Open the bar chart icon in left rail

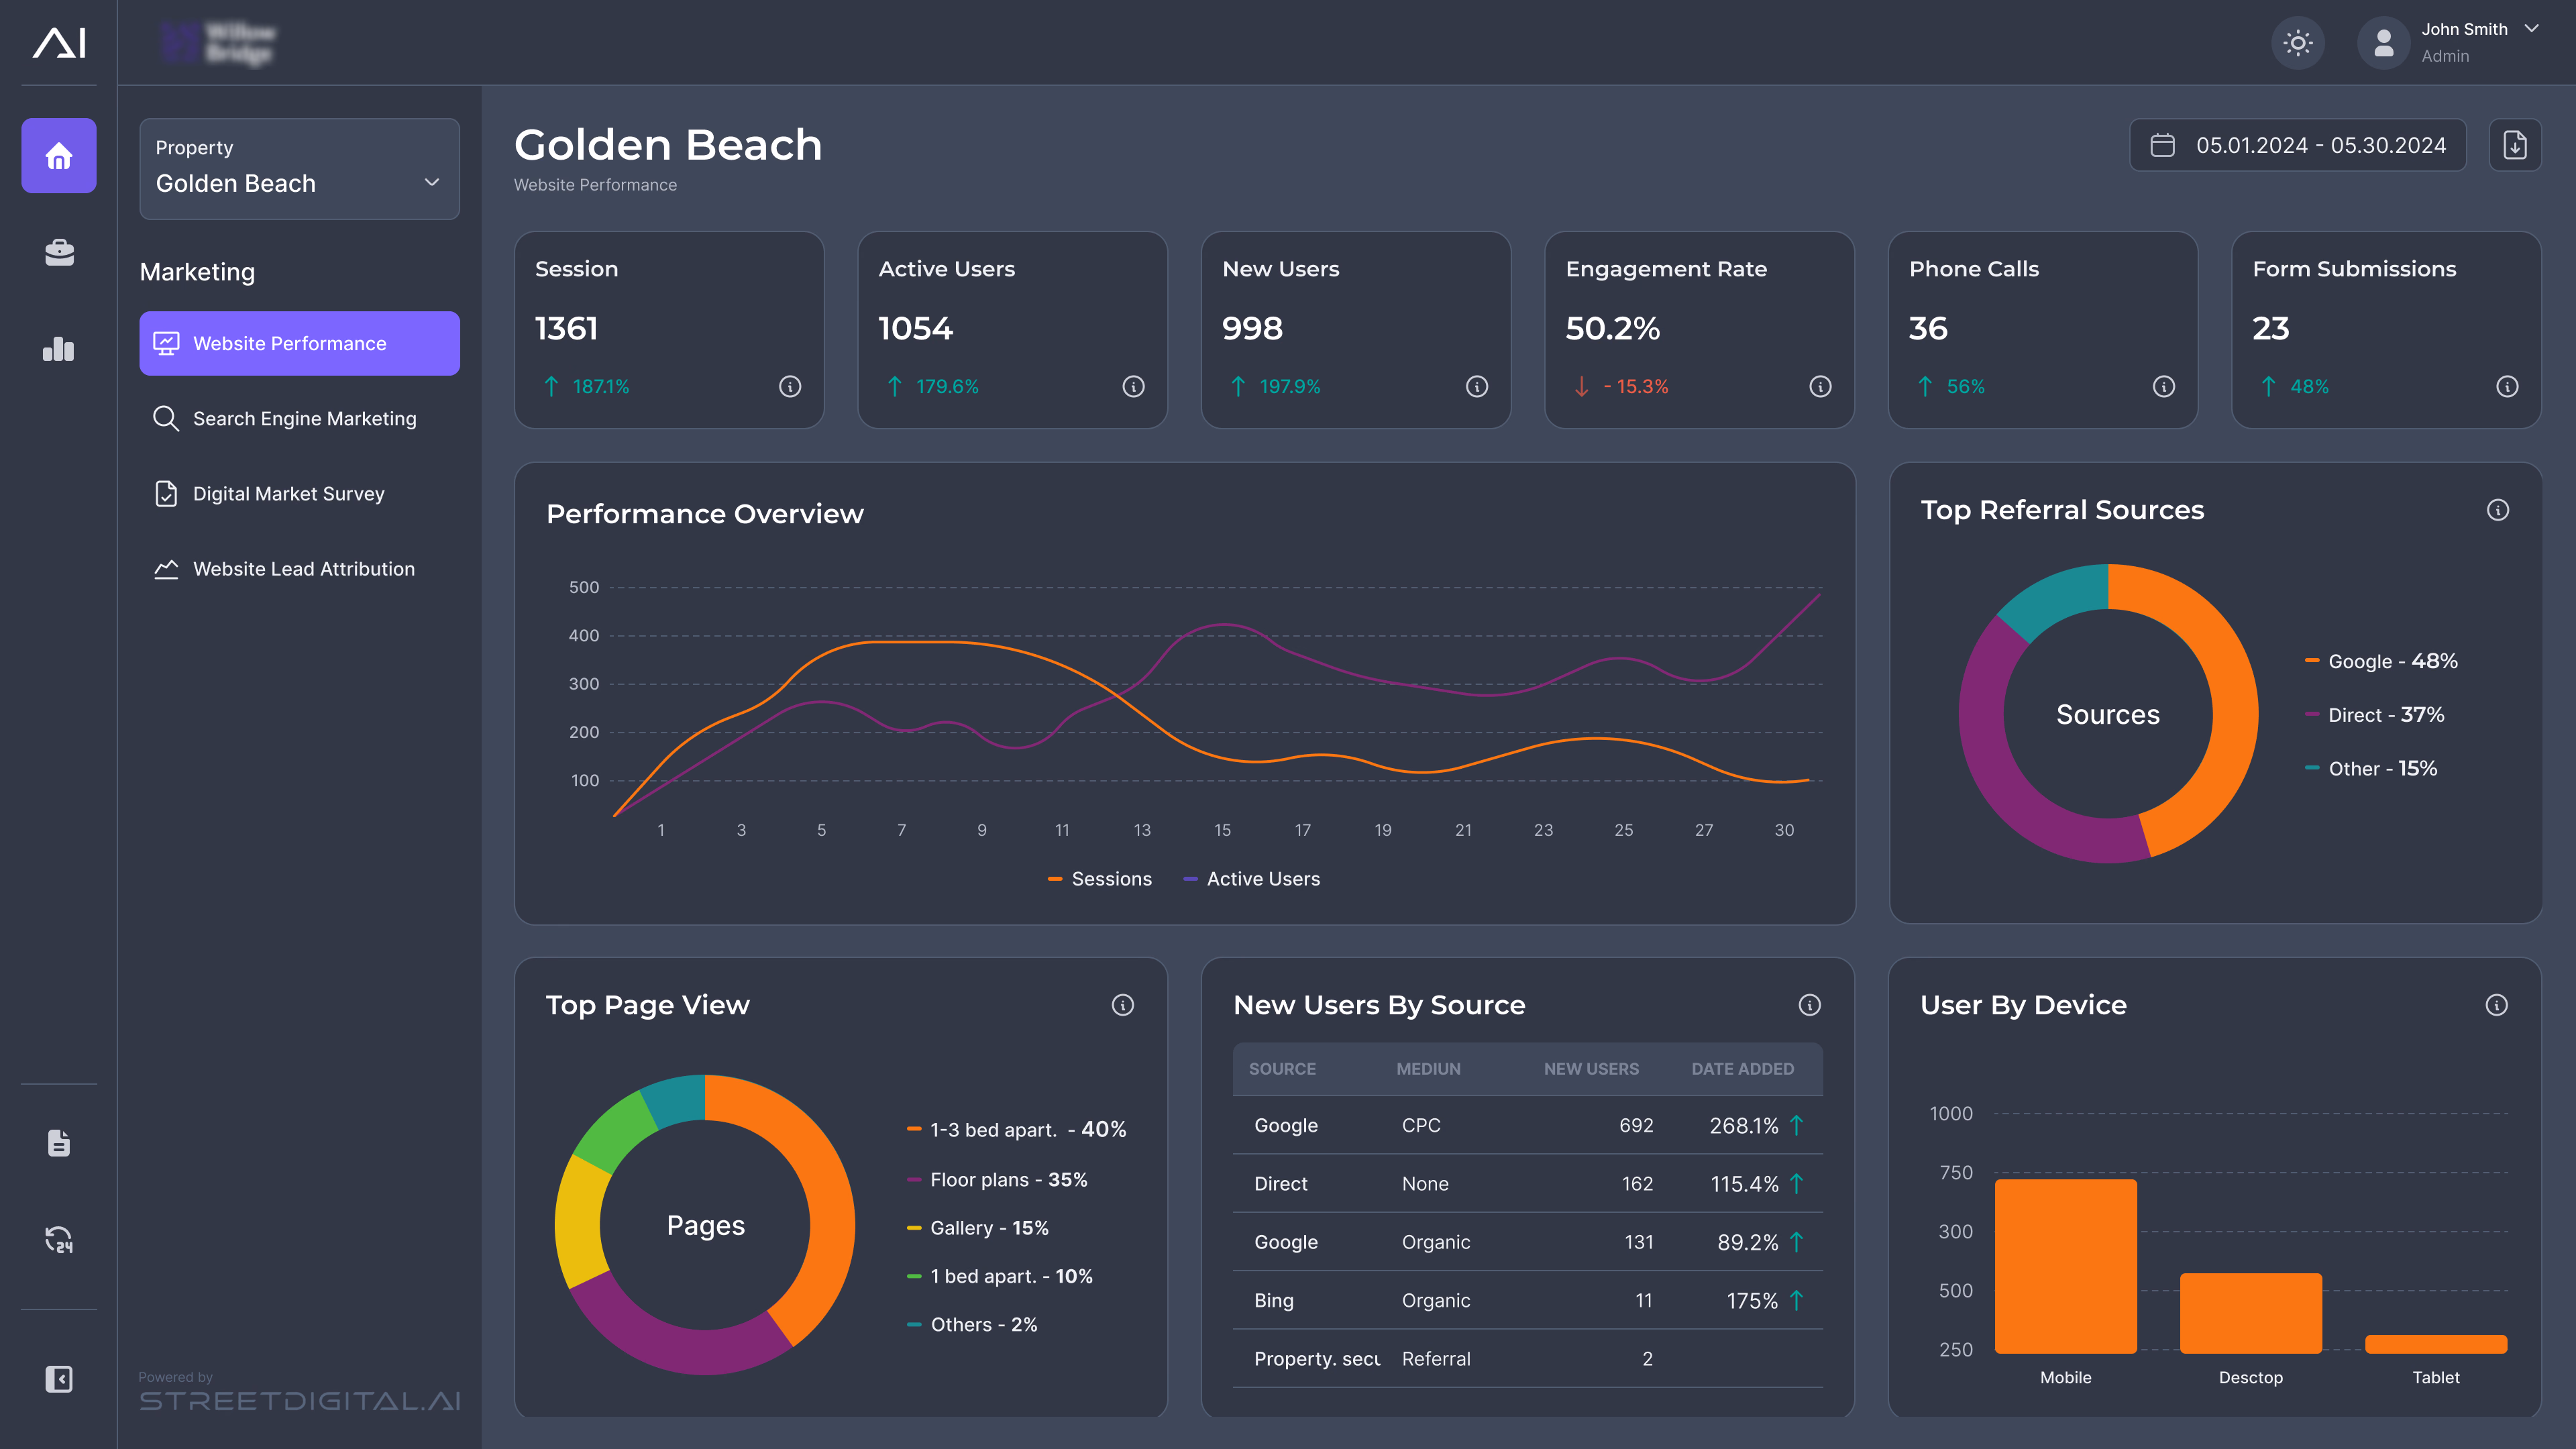coord(59,348)
